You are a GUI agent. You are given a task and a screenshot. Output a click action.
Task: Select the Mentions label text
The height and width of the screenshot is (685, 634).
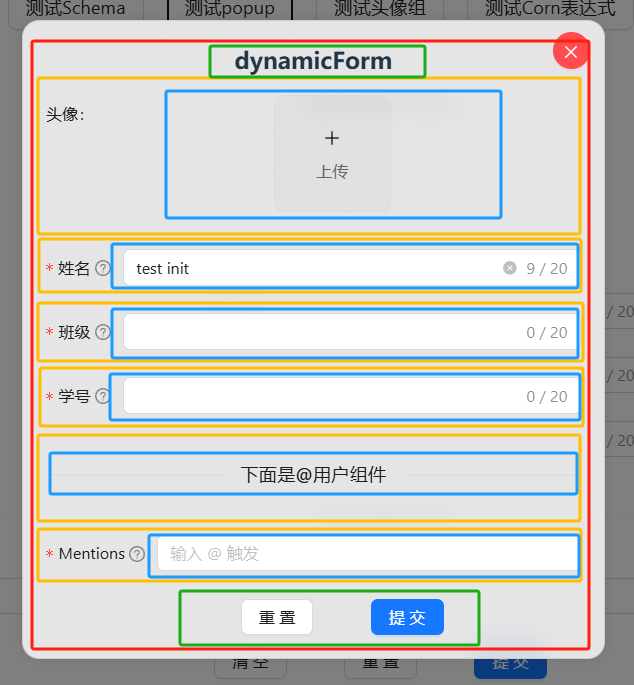pos(92,554)
